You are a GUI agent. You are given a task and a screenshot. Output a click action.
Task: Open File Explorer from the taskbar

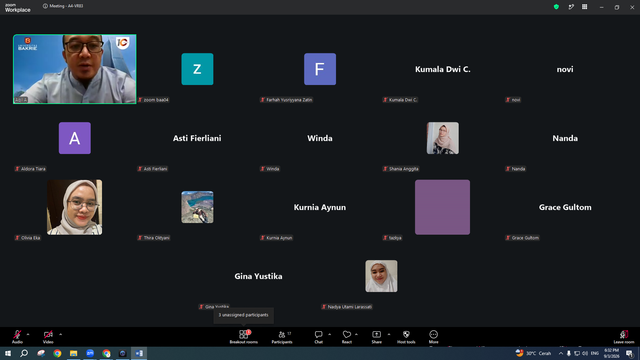73,353
